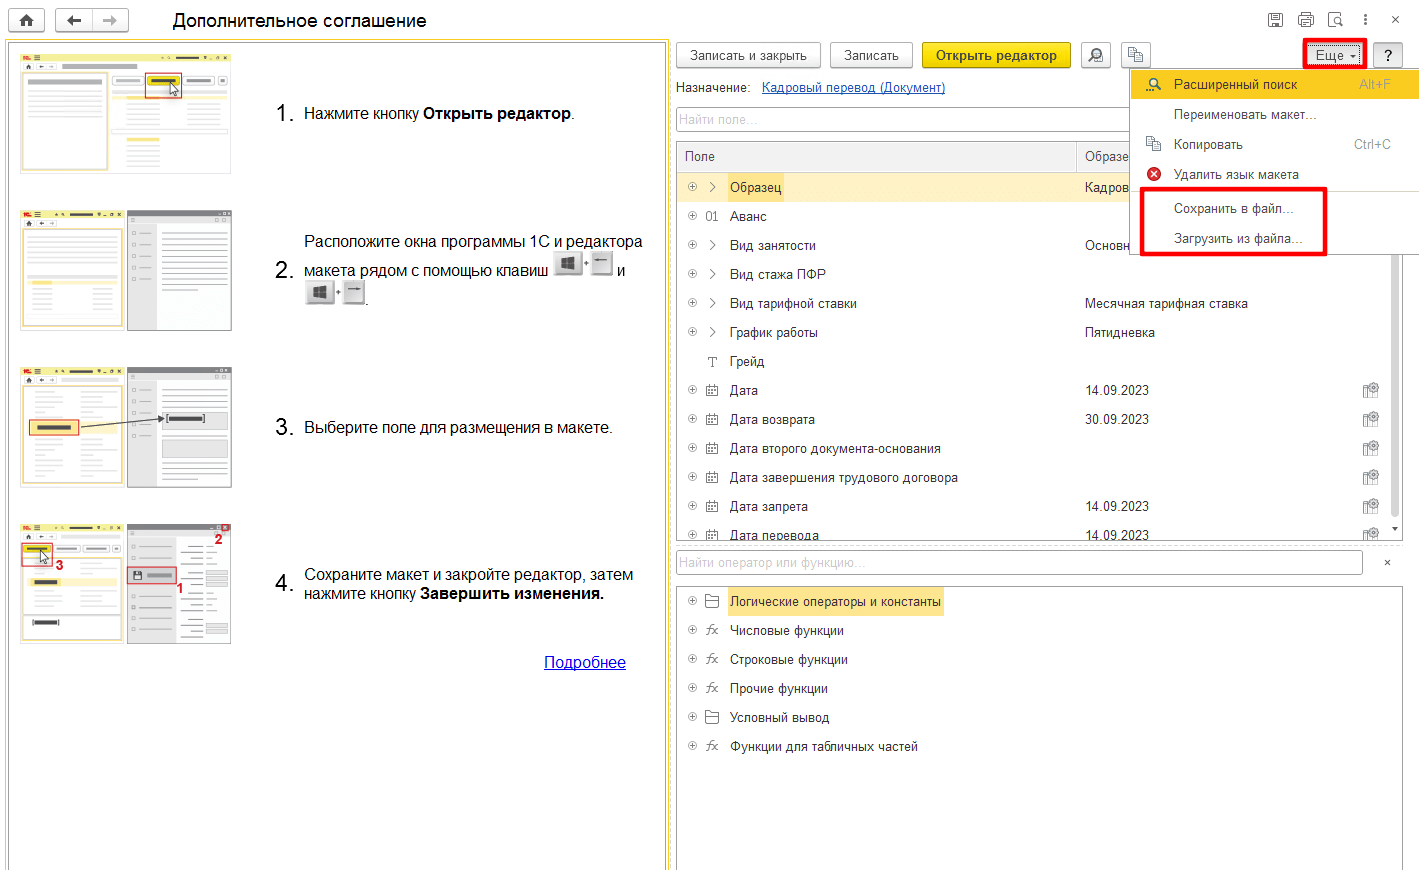Open help with the question mark button
The image size is (1419, 870).
click(1388, 55)
